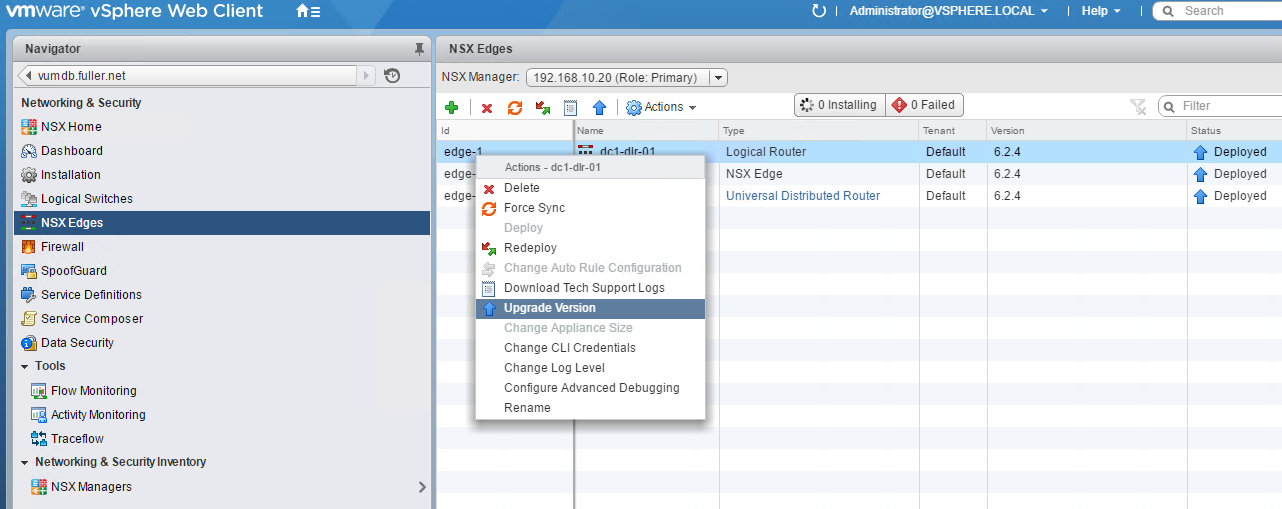This screenshot has height=509, width=1282.
Task: Click the Logical Switches icon
Action: [x=29, y=199]
